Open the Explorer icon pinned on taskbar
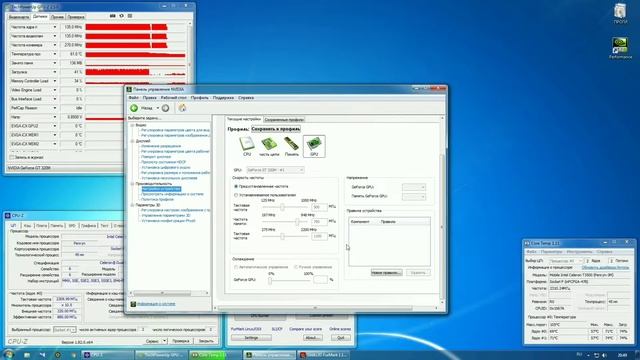This screenshot has width=640, height=360. (x=27, y=355)
